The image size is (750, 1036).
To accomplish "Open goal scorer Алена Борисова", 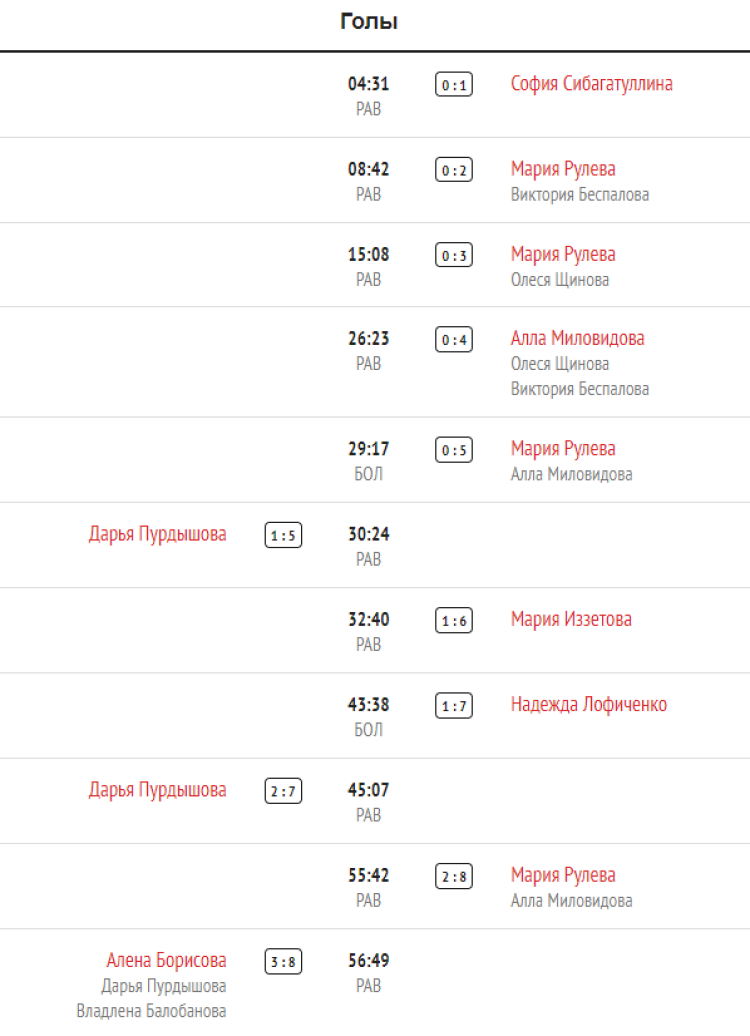I will [x=166, y=961].
